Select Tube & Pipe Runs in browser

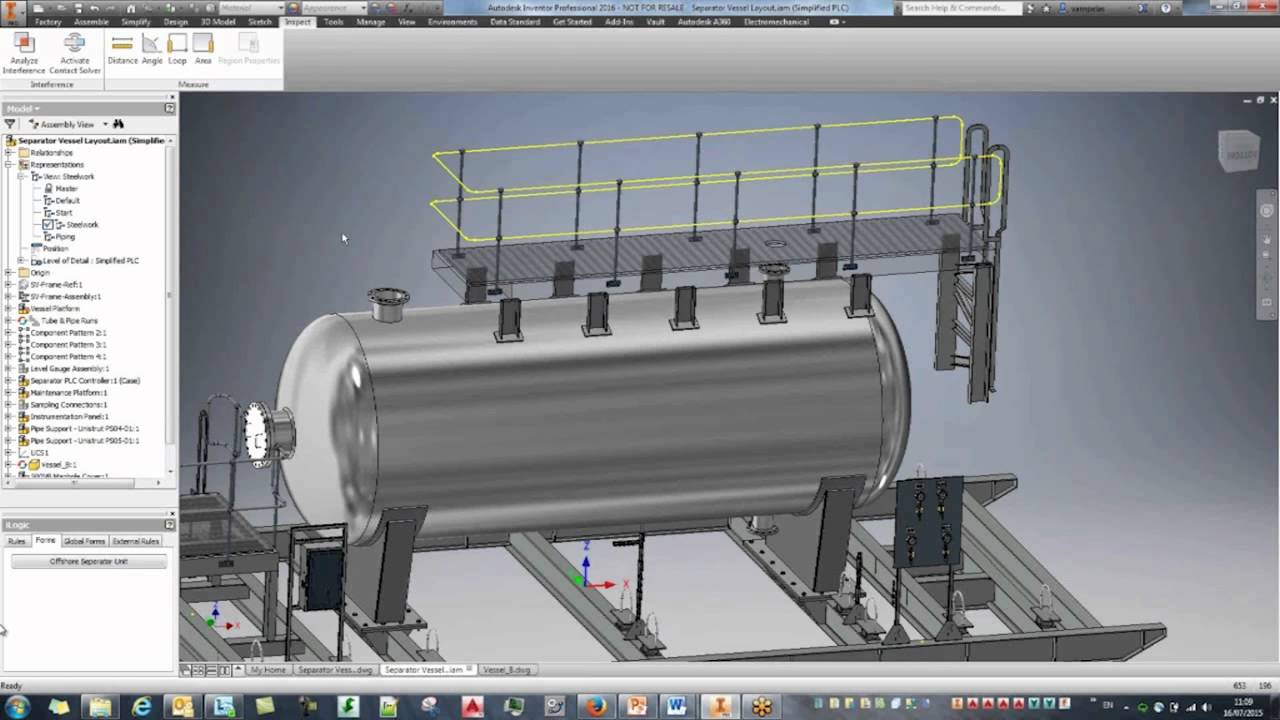pos(69,321)
